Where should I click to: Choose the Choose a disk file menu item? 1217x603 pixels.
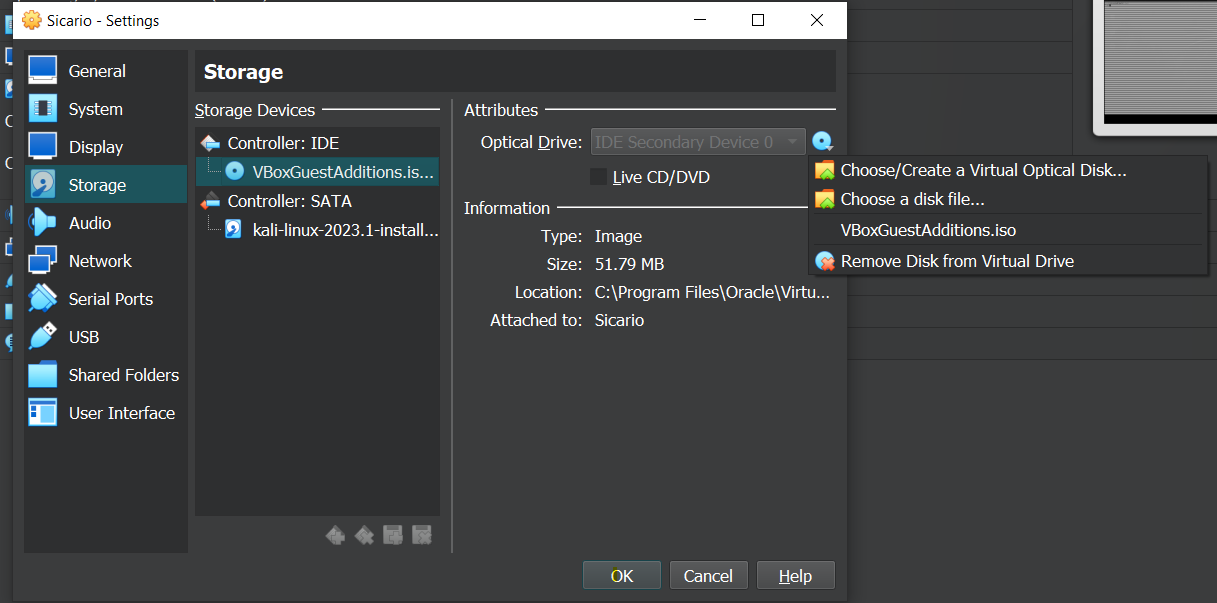click(1007, 199)
